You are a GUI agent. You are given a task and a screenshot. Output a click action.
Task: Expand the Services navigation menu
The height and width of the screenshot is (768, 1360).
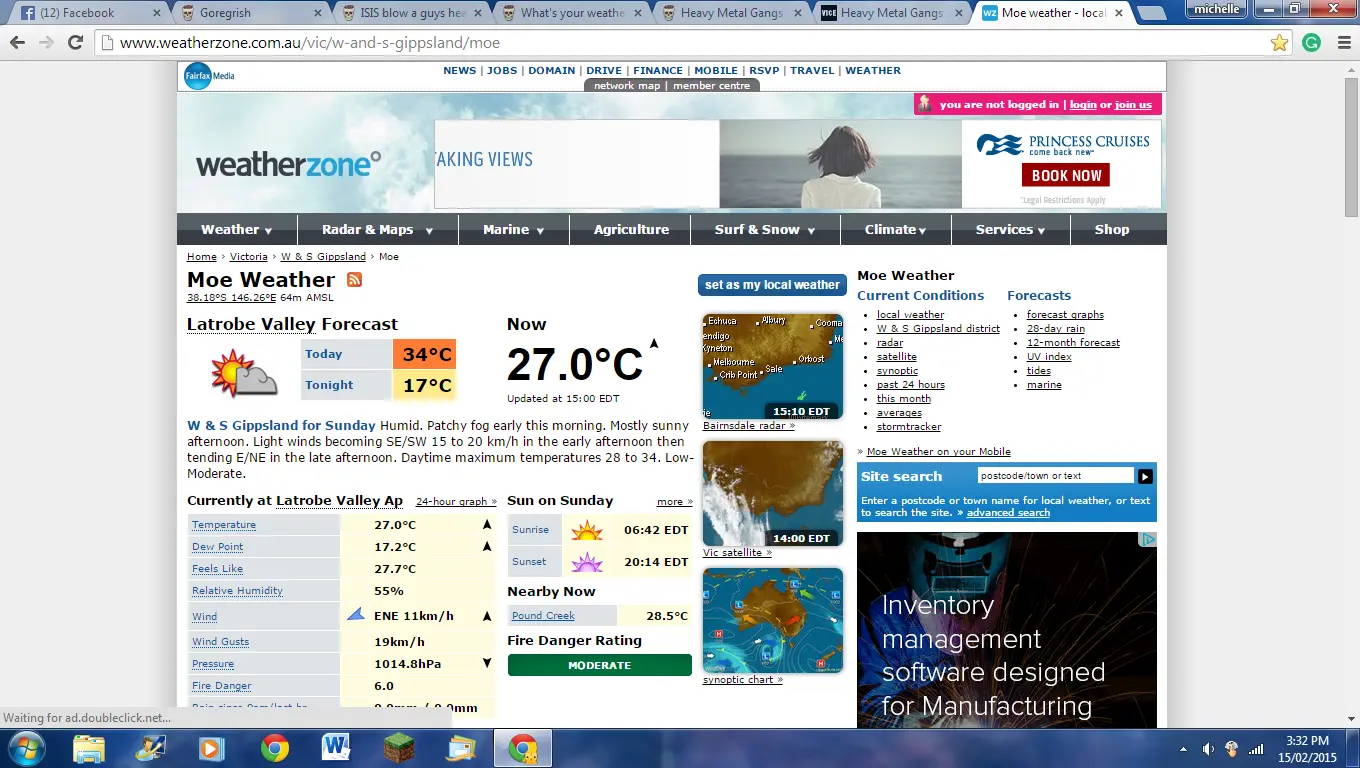pyautogui.click(x=1011, y=229)
